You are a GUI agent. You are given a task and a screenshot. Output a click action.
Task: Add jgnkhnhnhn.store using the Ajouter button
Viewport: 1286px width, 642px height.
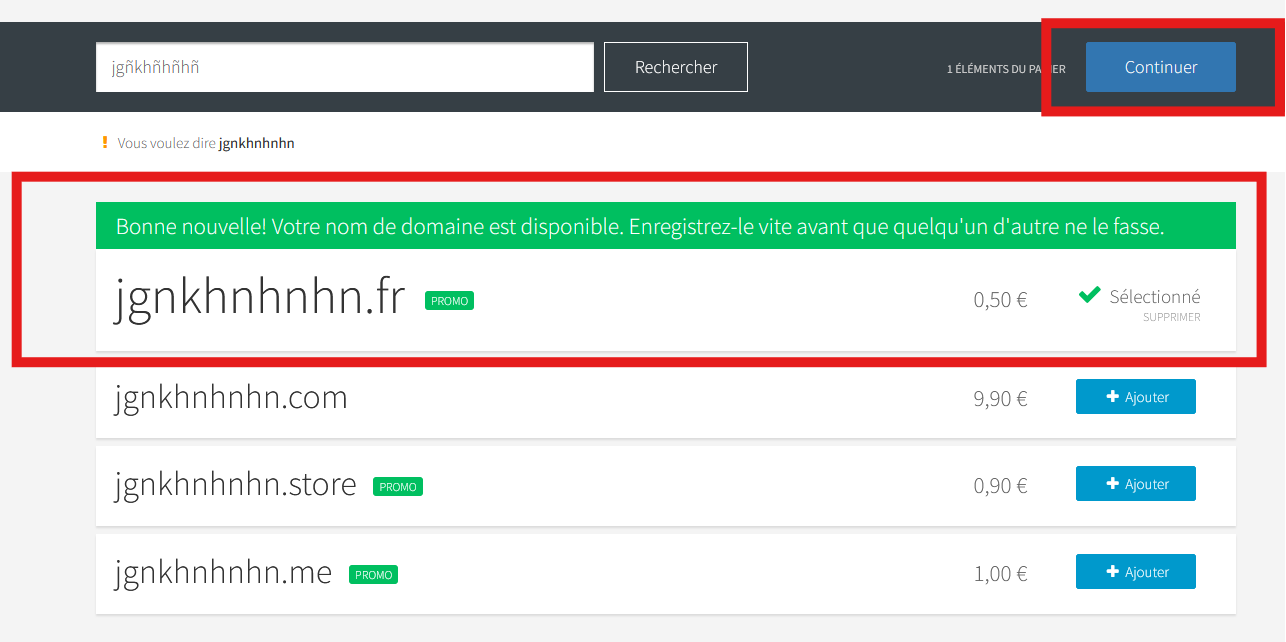1135,484
